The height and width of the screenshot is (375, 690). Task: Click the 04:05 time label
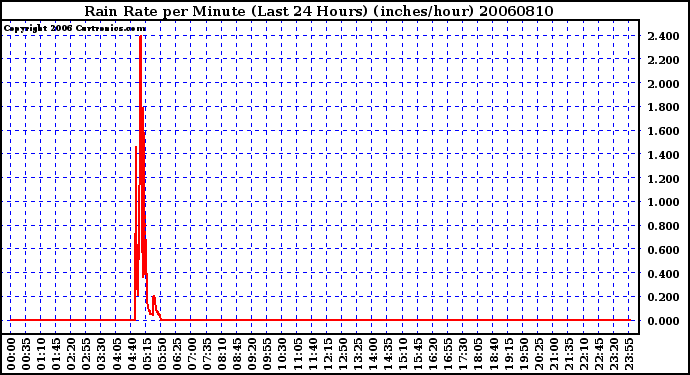click(x=117, y=354)
